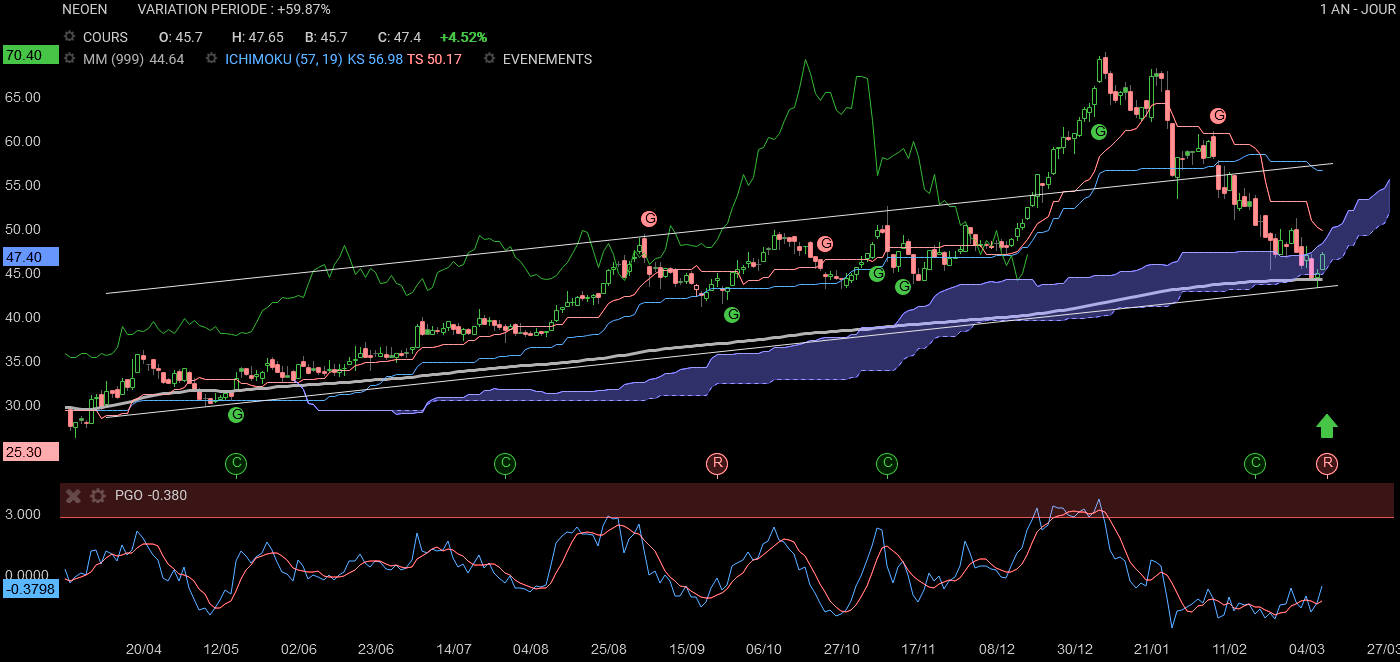The height and width of the screenshot is (662, 1400).
Task: Open C event marker just before 04/08
Action: [x=505, y=463]
